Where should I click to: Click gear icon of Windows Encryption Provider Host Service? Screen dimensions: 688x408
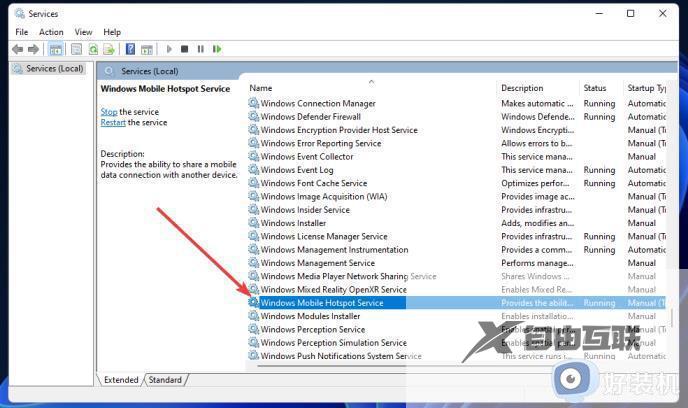point(254,130)
